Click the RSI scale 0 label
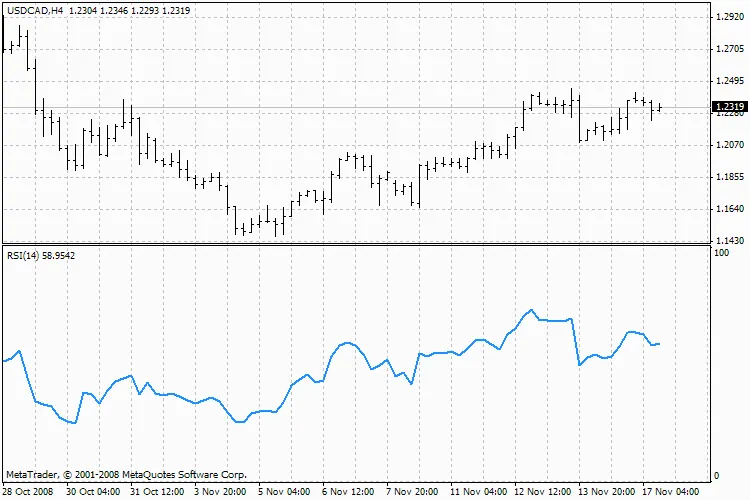The image size is (750, 500). coord(713,475)
